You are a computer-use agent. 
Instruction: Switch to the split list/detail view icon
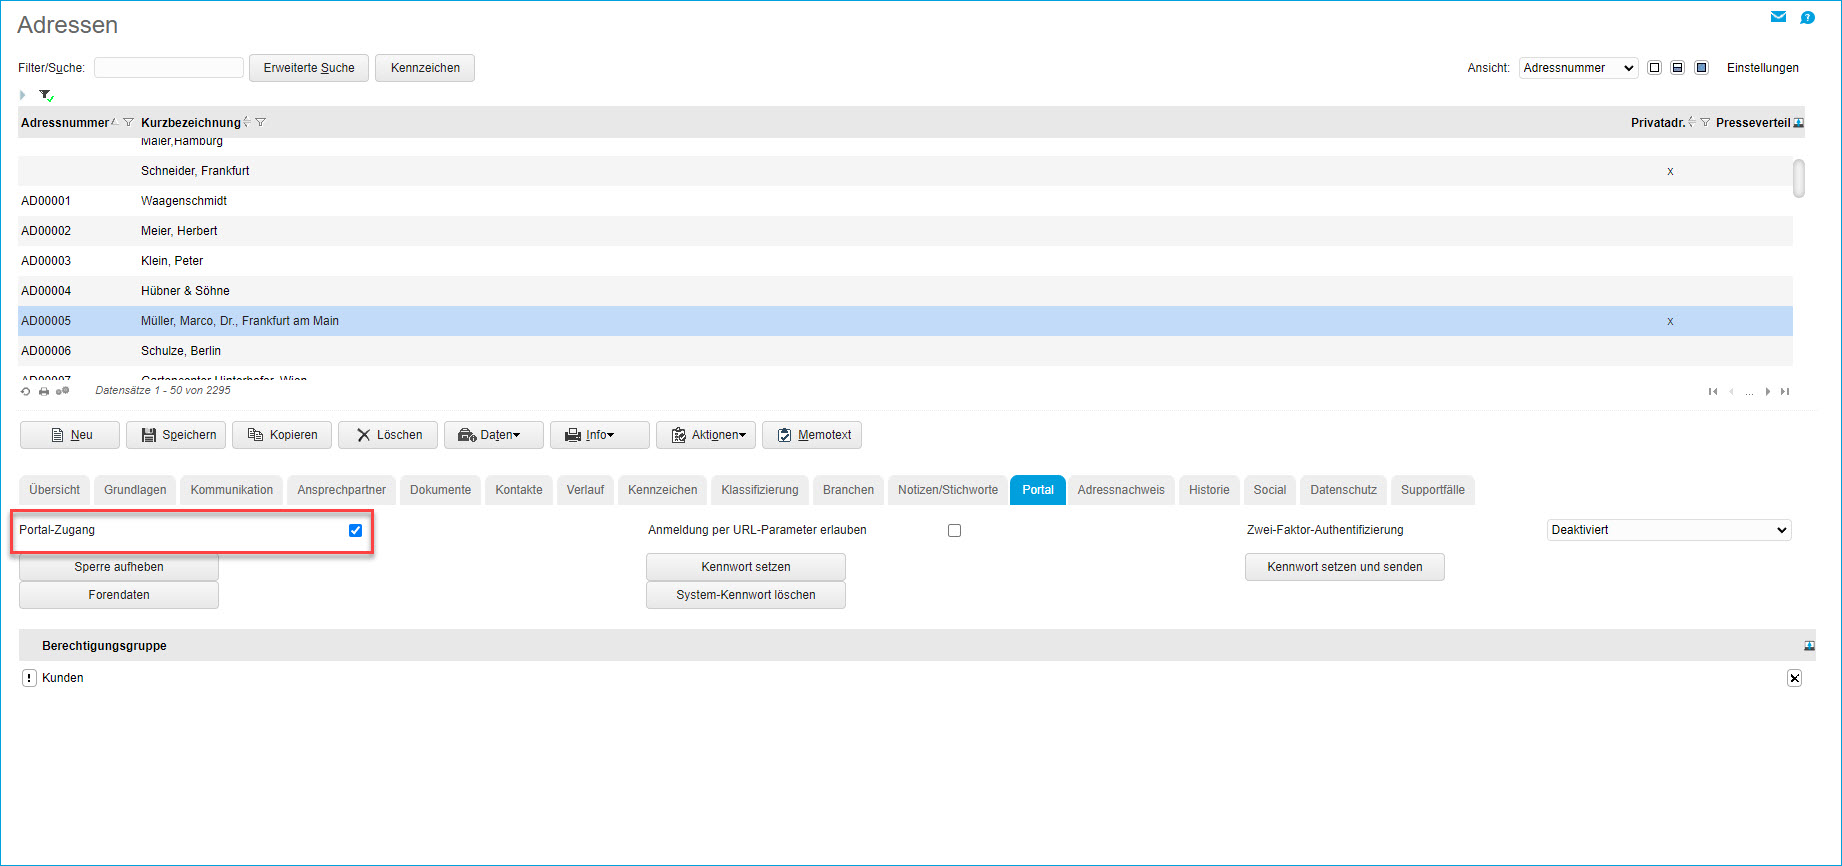tap(1677, 68)
